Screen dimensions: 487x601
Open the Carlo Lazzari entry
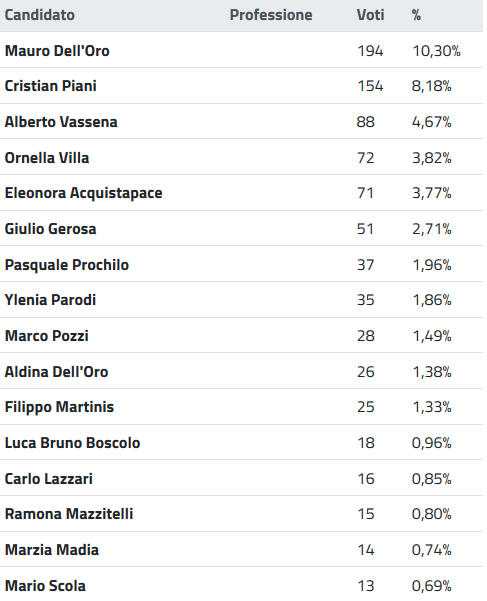(x=49, y=479)
